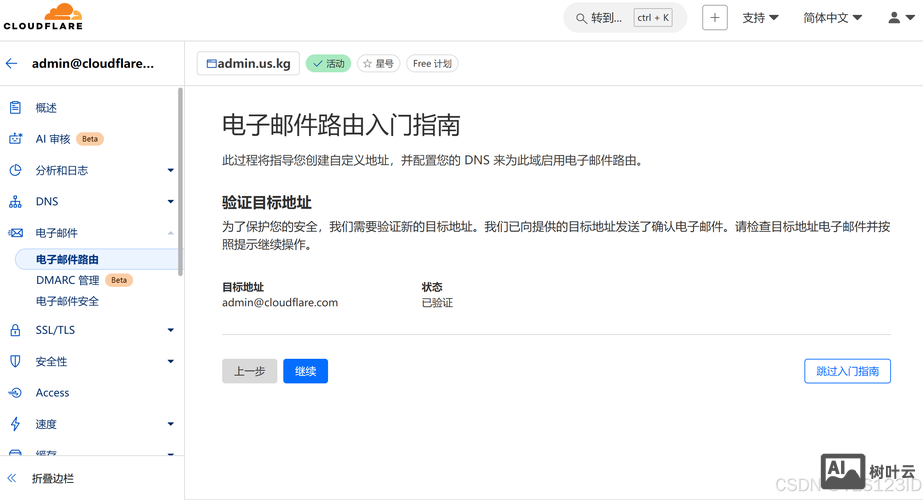This screenshot has height=500, width=923.
Task: Click the double-chevron collapse sidebar icon
Action: click(x=12, y=478)
